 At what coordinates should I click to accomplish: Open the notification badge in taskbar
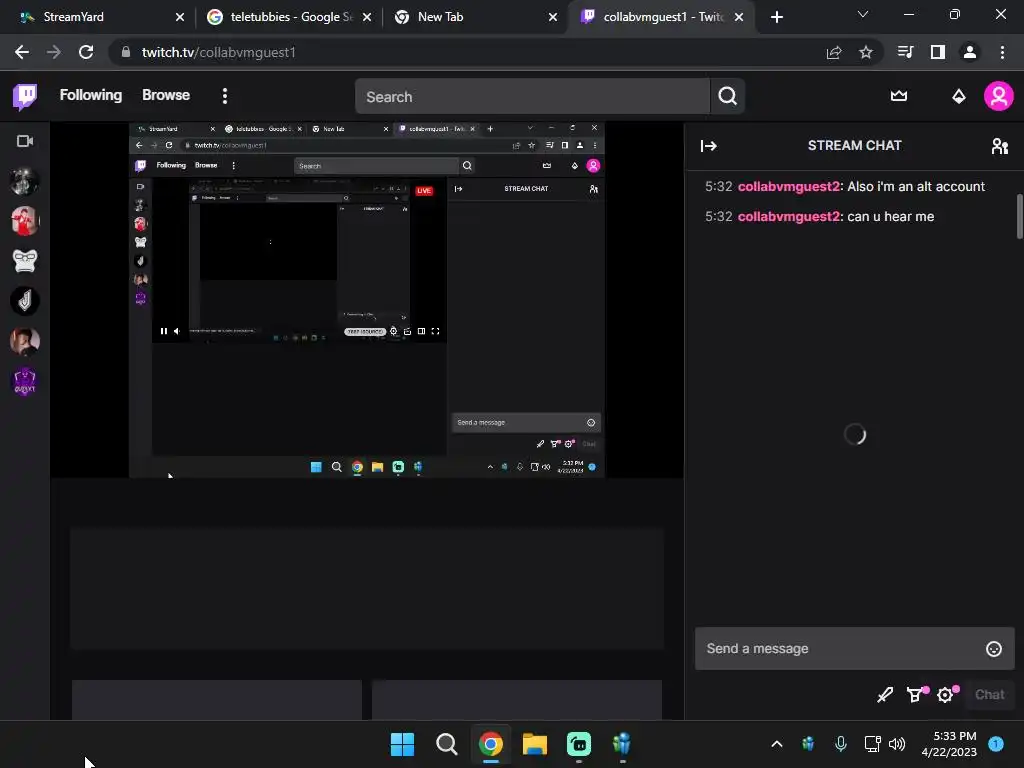tap(996, 743)
